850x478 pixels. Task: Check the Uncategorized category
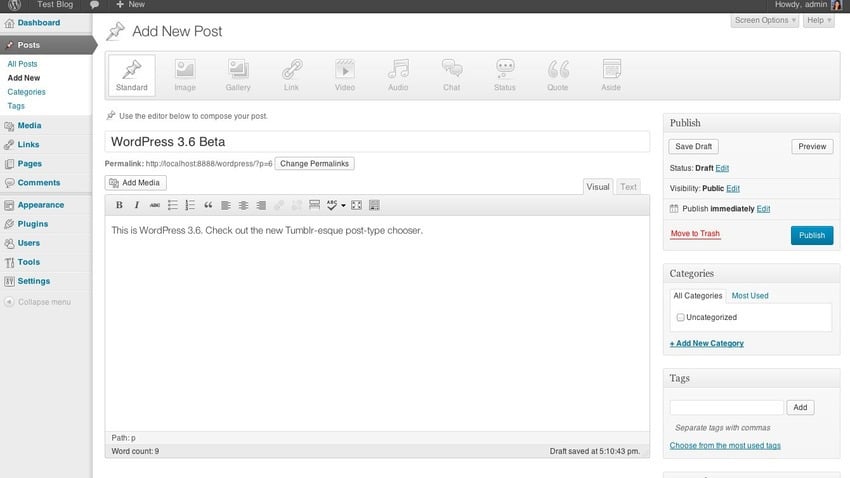[680, 317]
